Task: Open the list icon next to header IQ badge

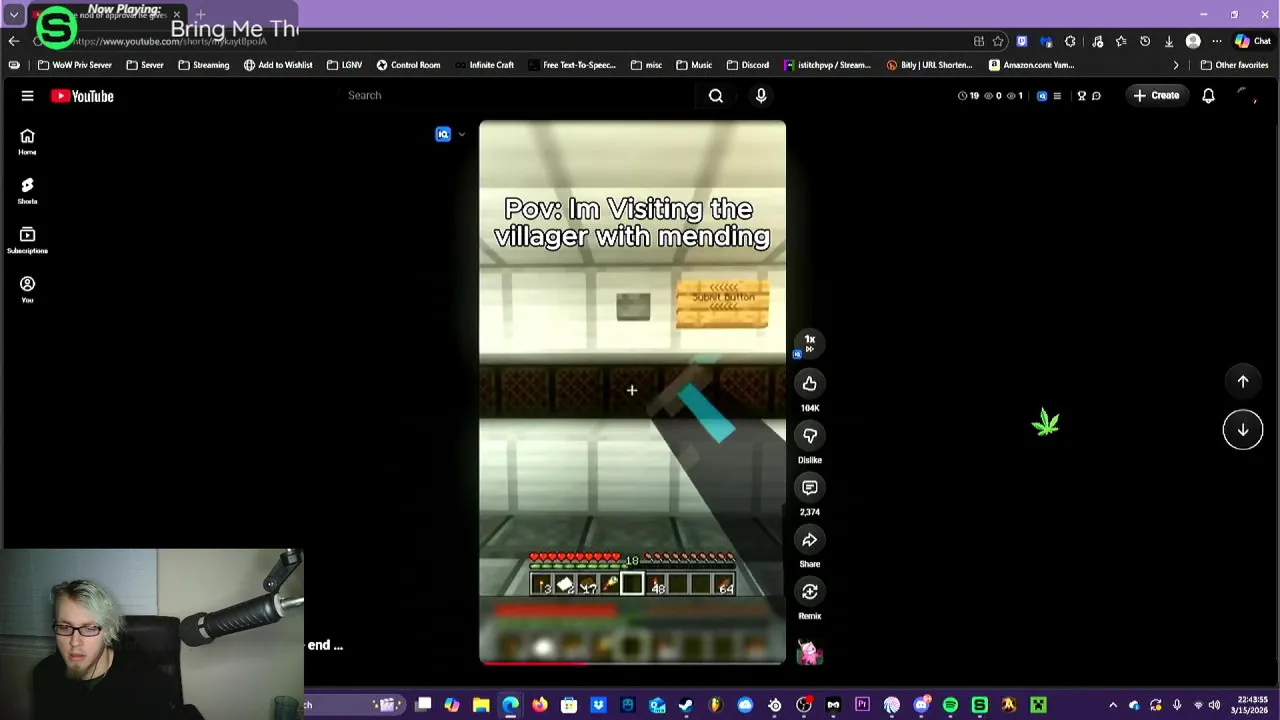Action: pos(1057,96)
